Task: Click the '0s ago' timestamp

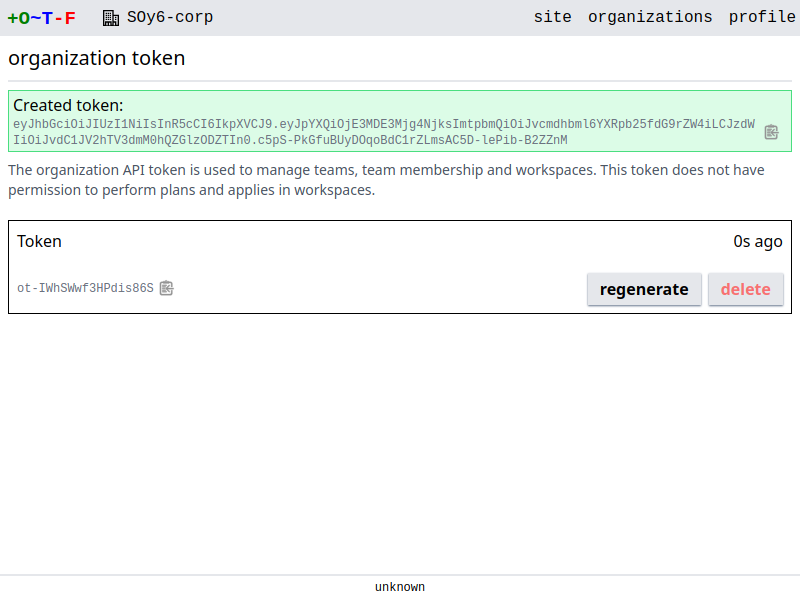Action: click(757, 241)
